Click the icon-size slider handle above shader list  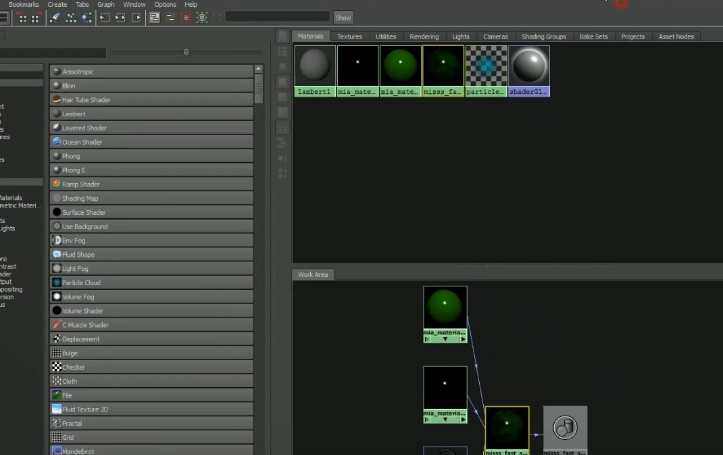pos(186,52)
